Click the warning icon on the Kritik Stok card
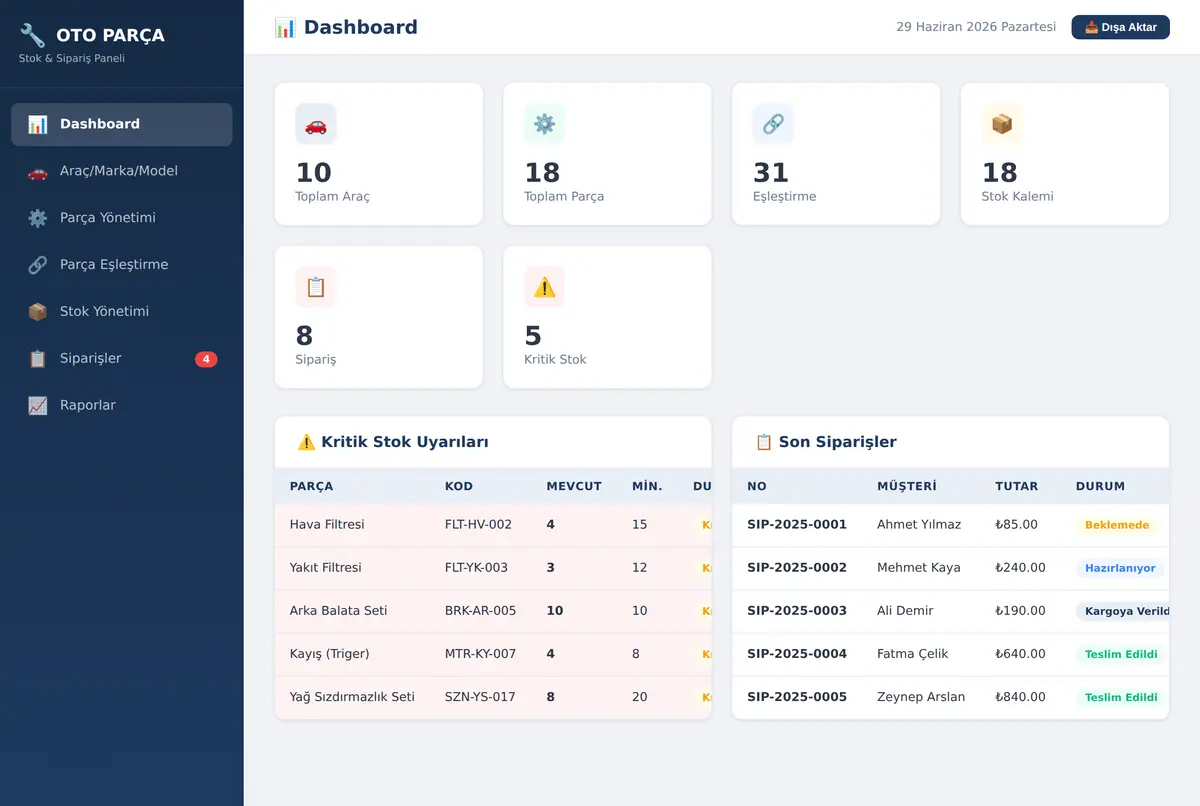1200x806 pixels. point(544,287)
